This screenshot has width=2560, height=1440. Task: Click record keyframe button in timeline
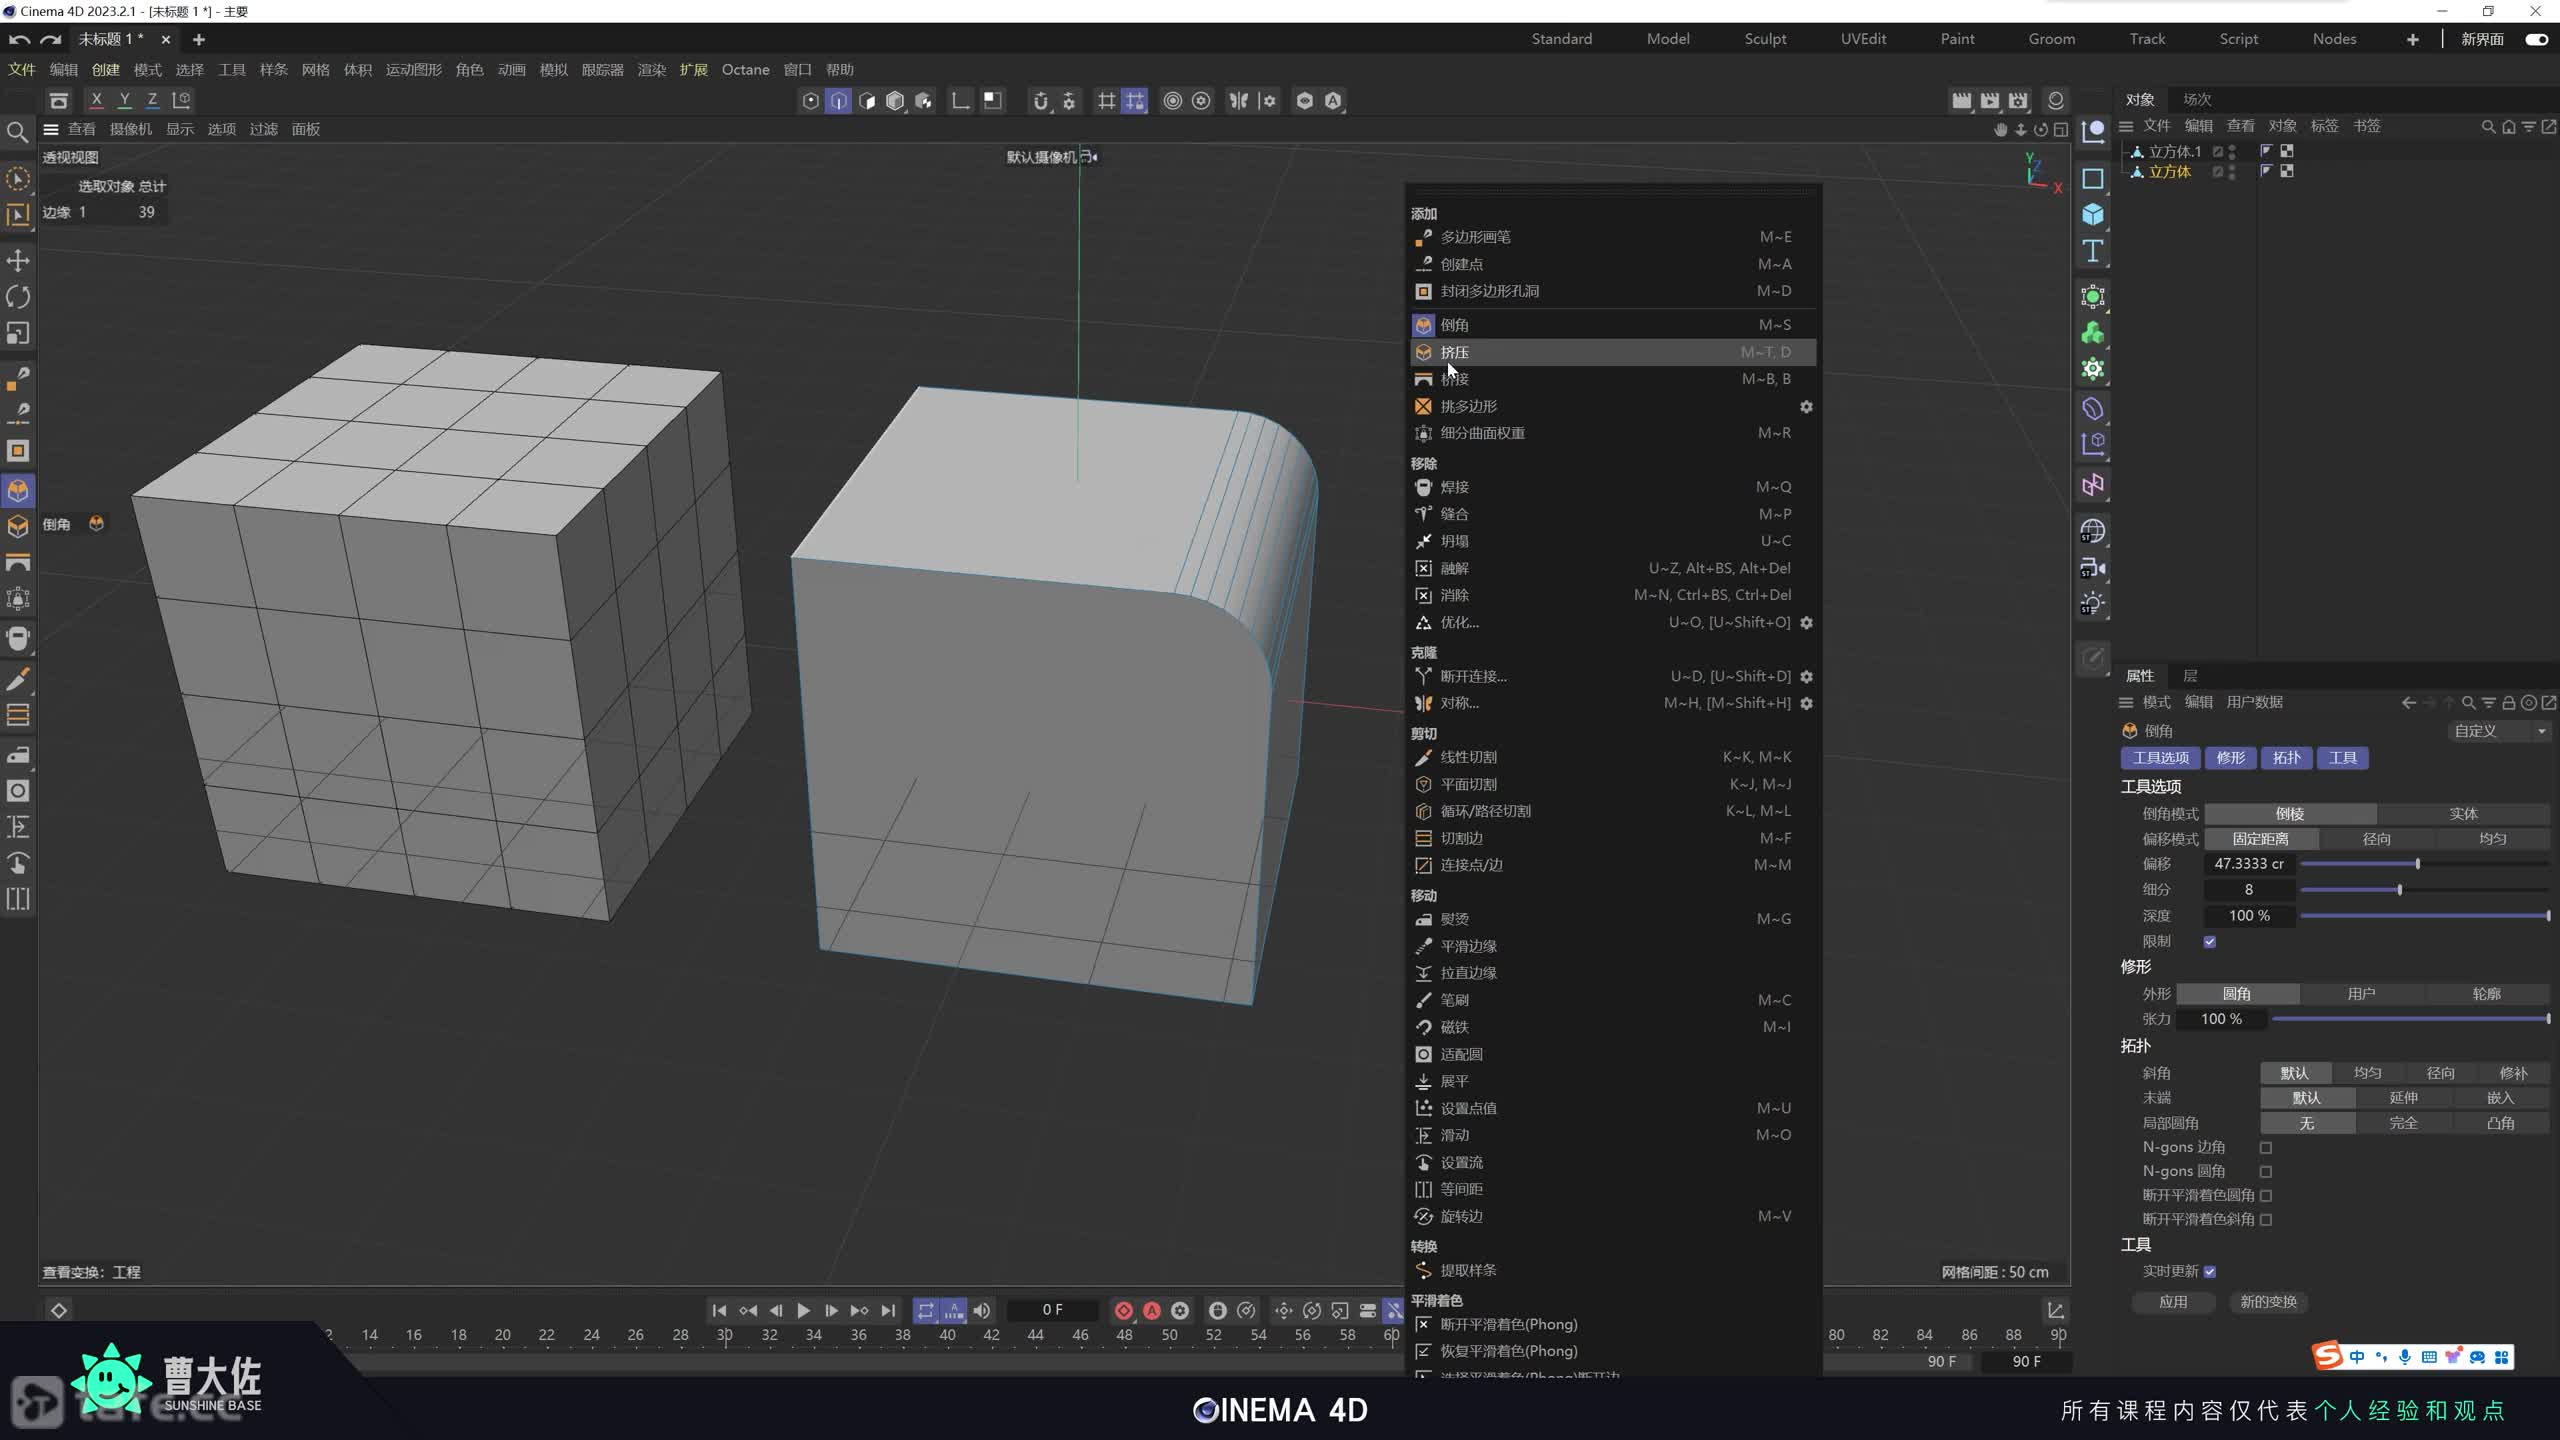pyautogui.click(x=1123, y=1310)
